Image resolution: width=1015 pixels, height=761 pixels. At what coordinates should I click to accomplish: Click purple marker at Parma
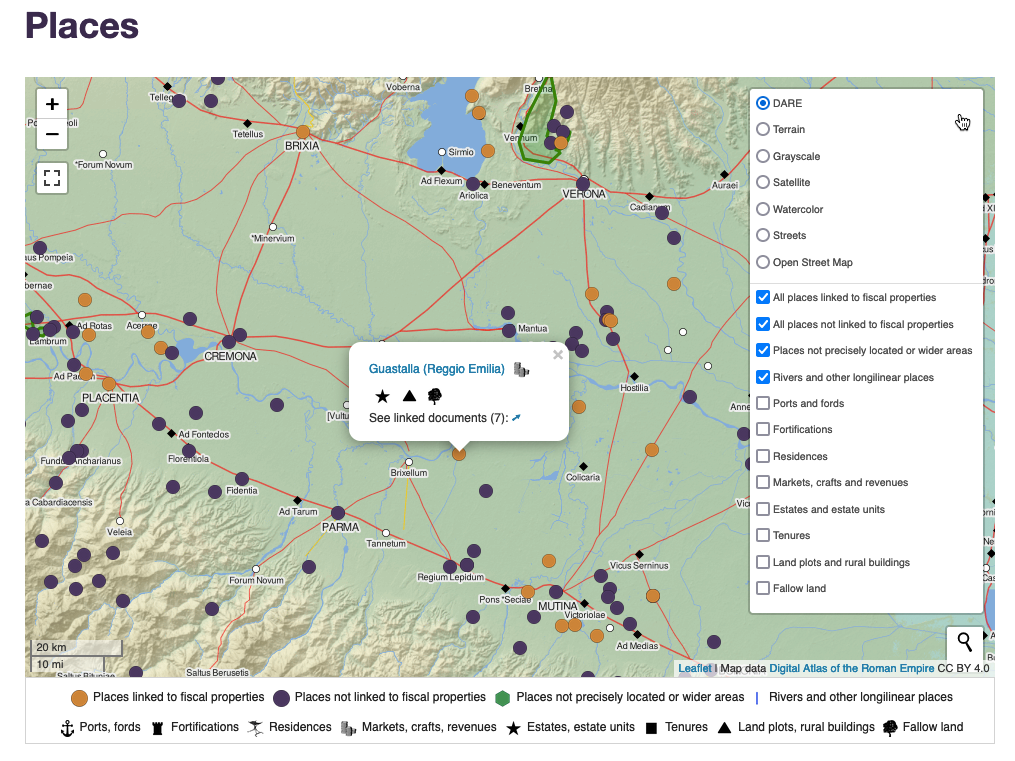[x=338, y=513]
